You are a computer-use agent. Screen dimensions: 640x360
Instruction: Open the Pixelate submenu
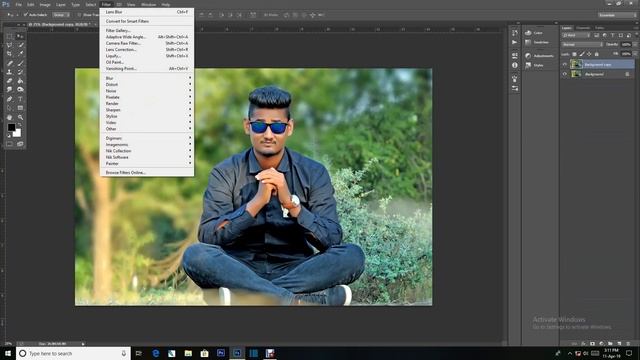[147, 97]
